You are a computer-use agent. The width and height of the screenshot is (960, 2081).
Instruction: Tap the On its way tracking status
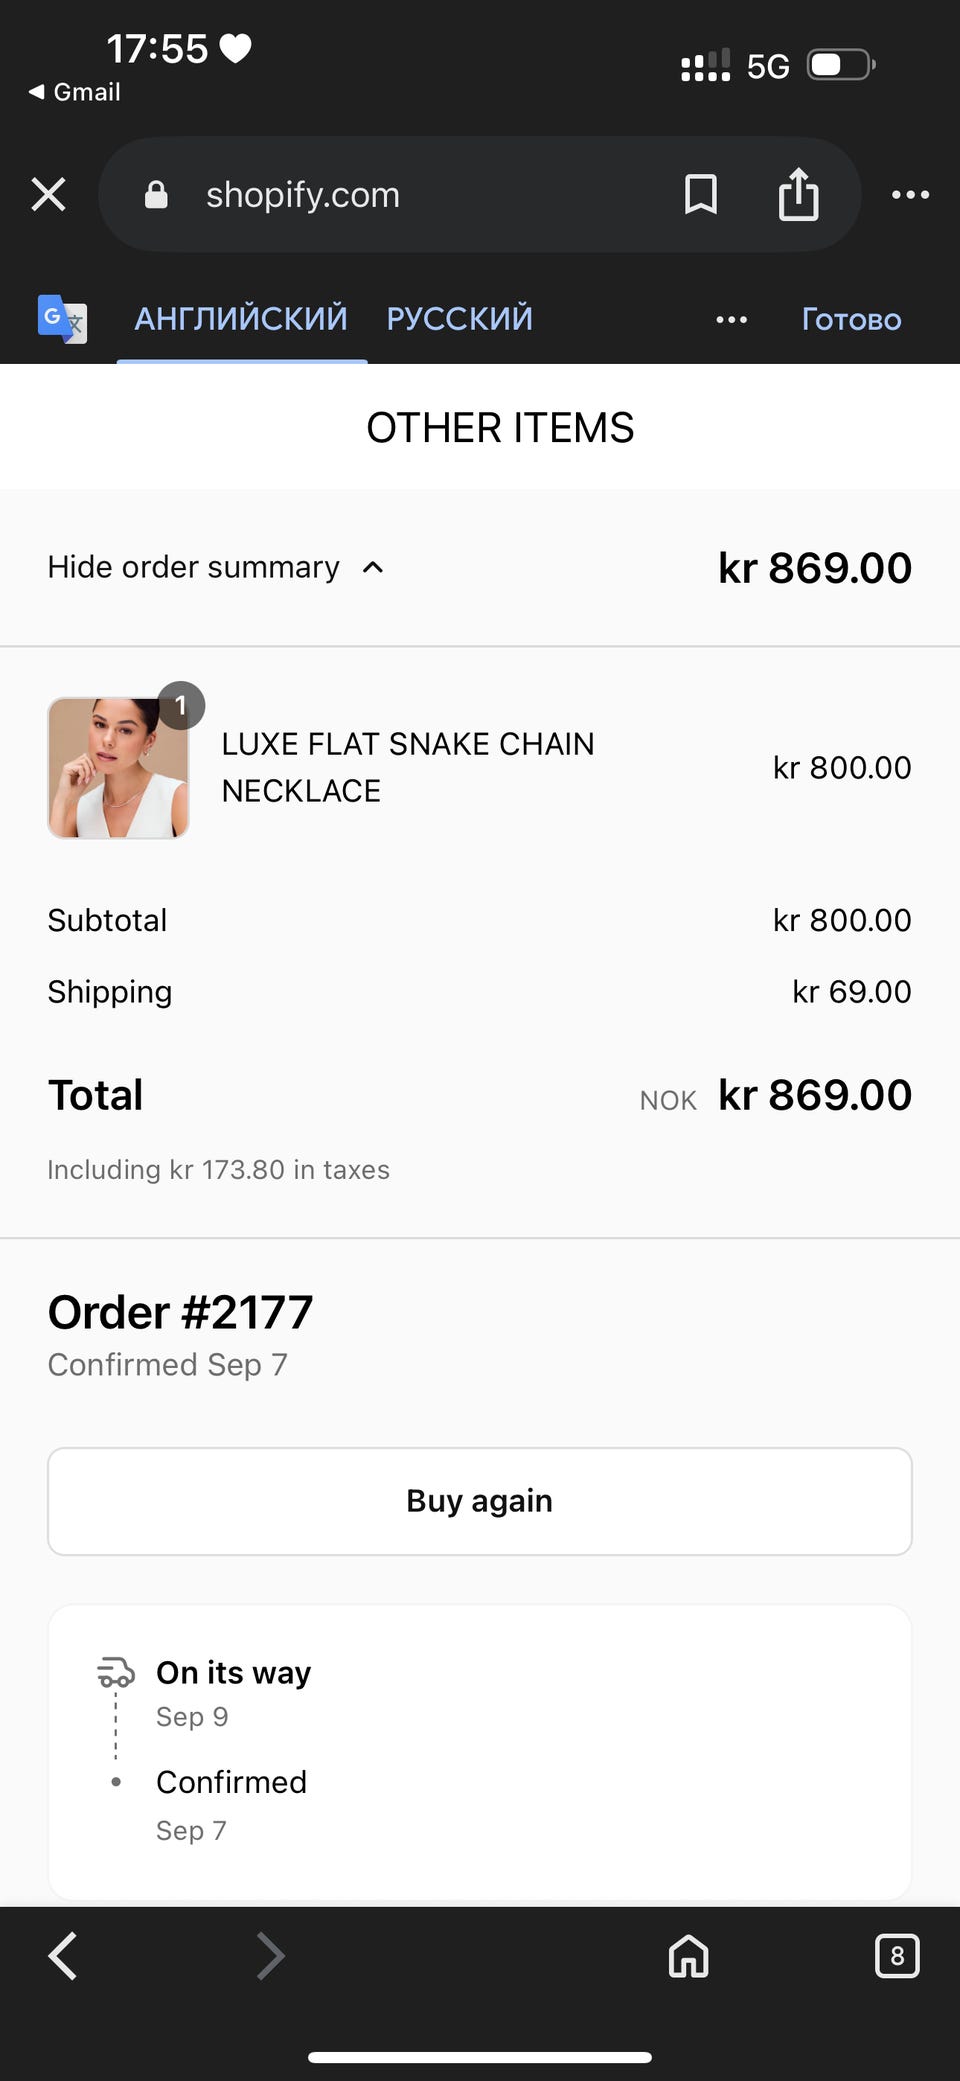[233, 1672]
